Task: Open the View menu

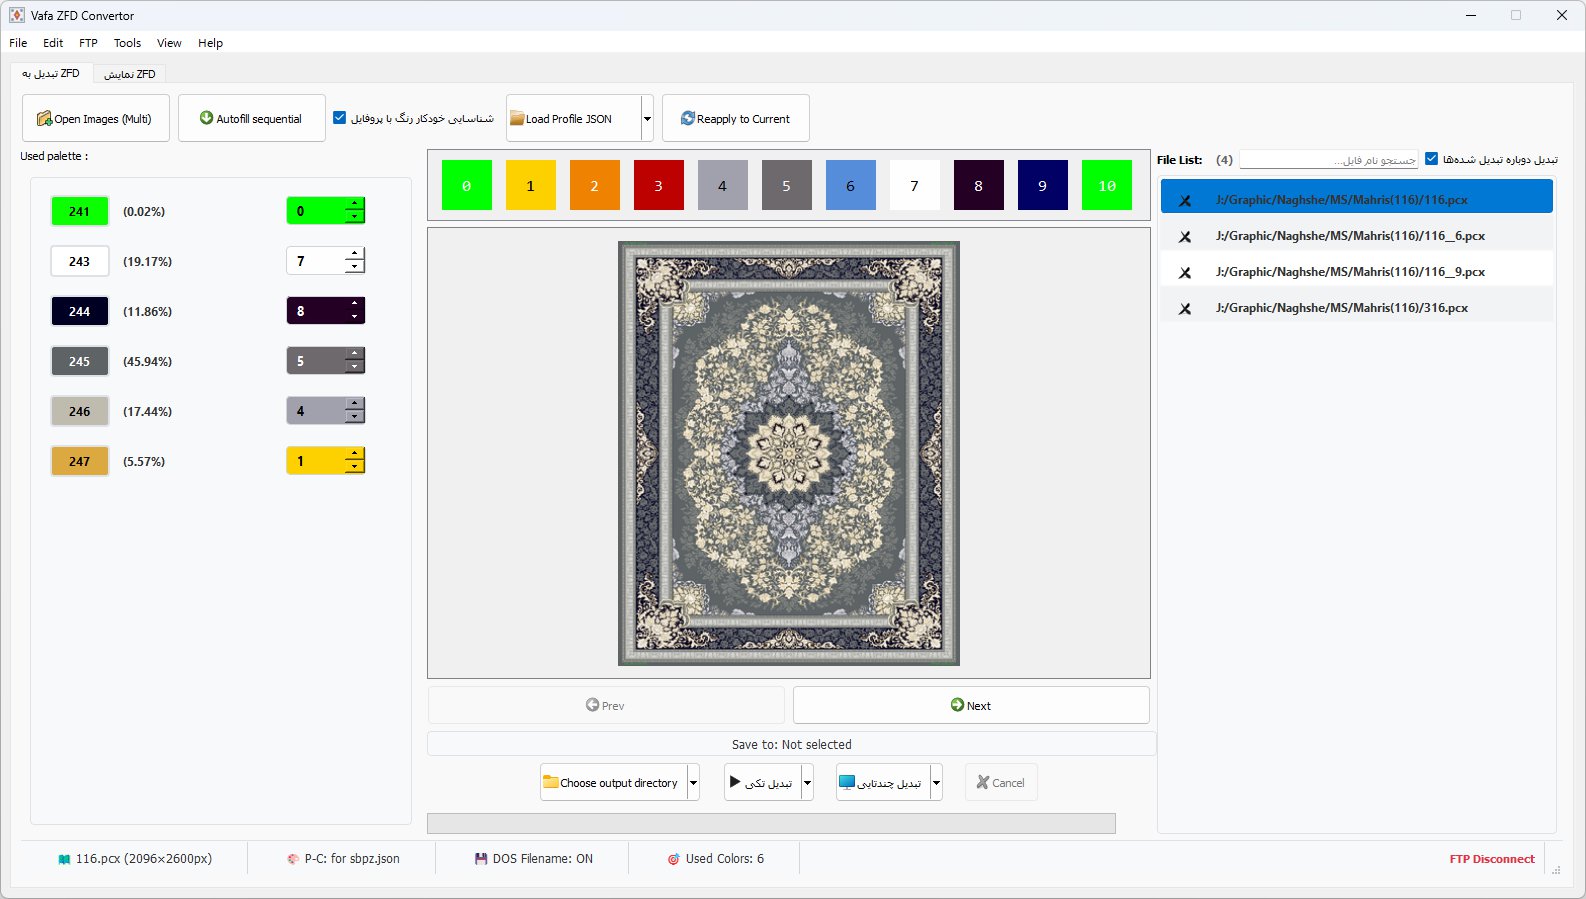Action: (169, 43)
